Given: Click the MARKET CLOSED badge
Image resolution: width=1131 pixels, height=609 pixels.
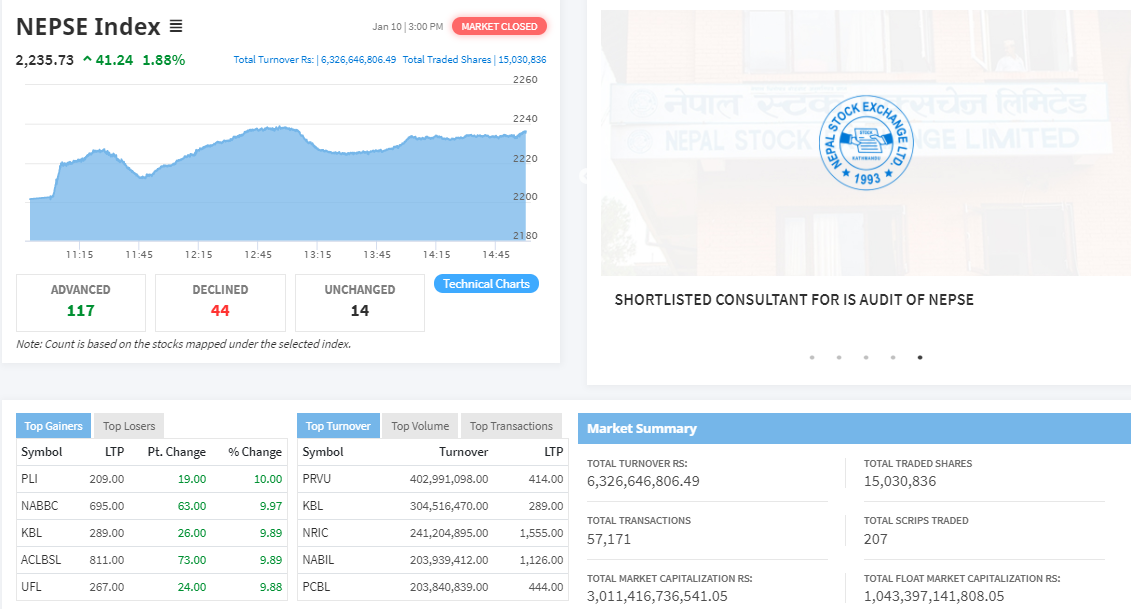Looking at the screenshot, I should tap(499, 27).
